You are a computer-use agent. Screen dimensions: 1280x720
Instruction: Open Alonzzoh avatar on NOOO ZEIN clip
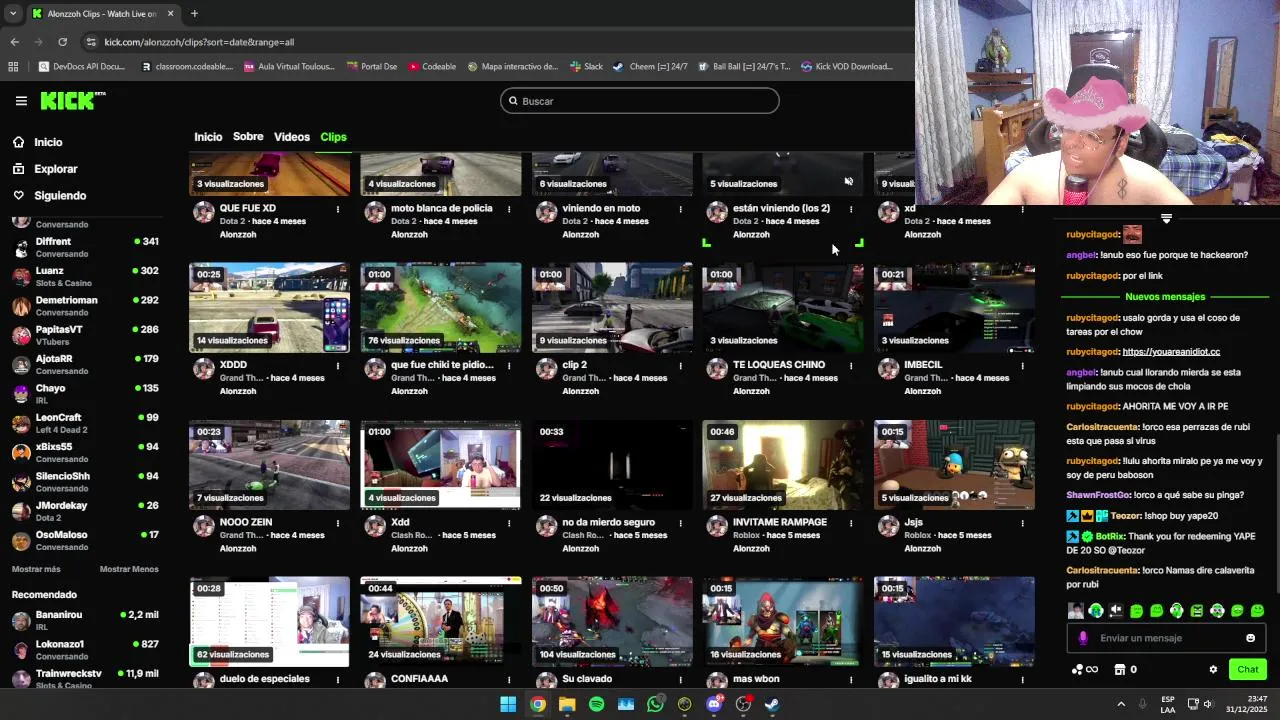point(203,526)
